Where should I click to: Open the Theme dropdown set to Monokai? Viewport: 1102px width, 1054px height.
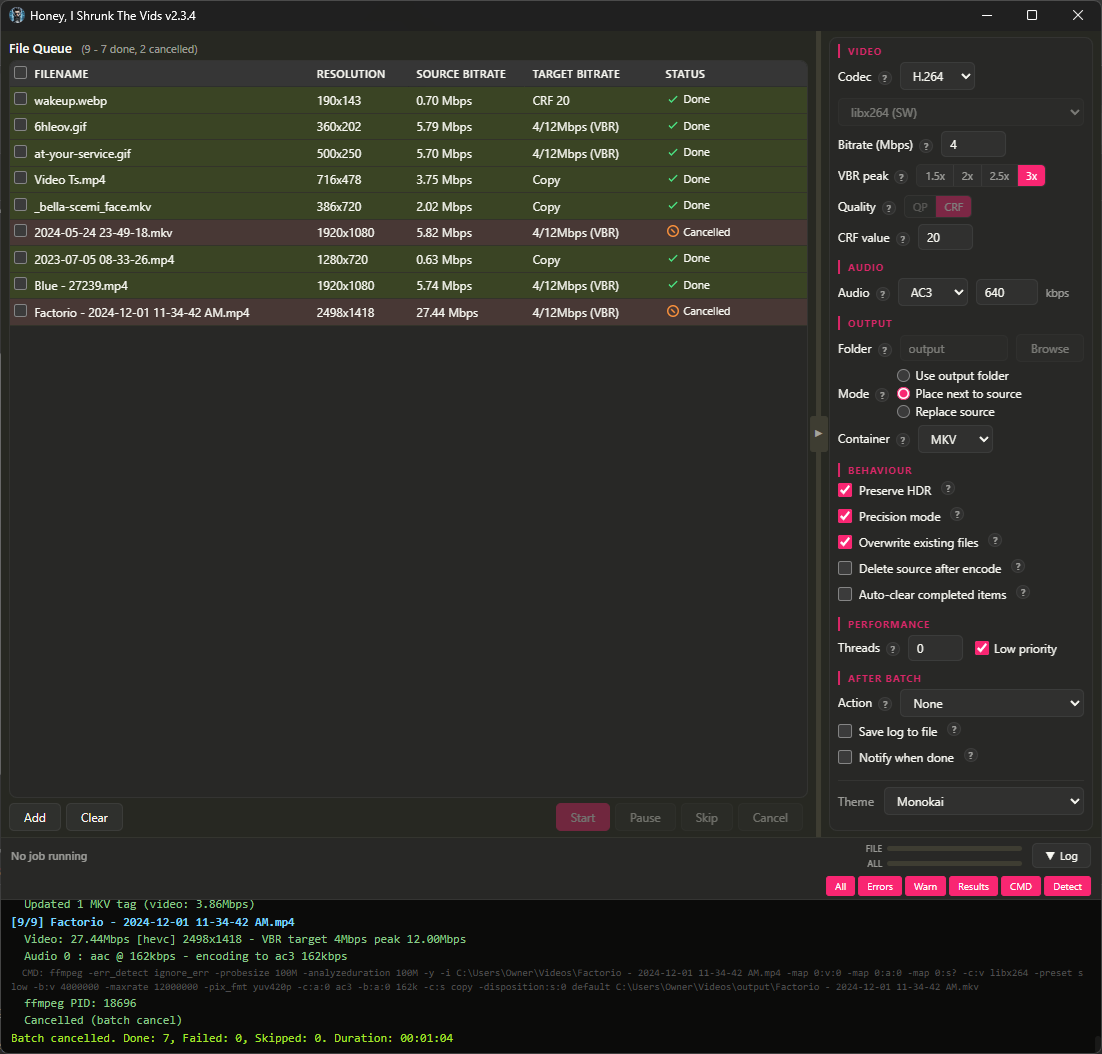coord(983,801)
